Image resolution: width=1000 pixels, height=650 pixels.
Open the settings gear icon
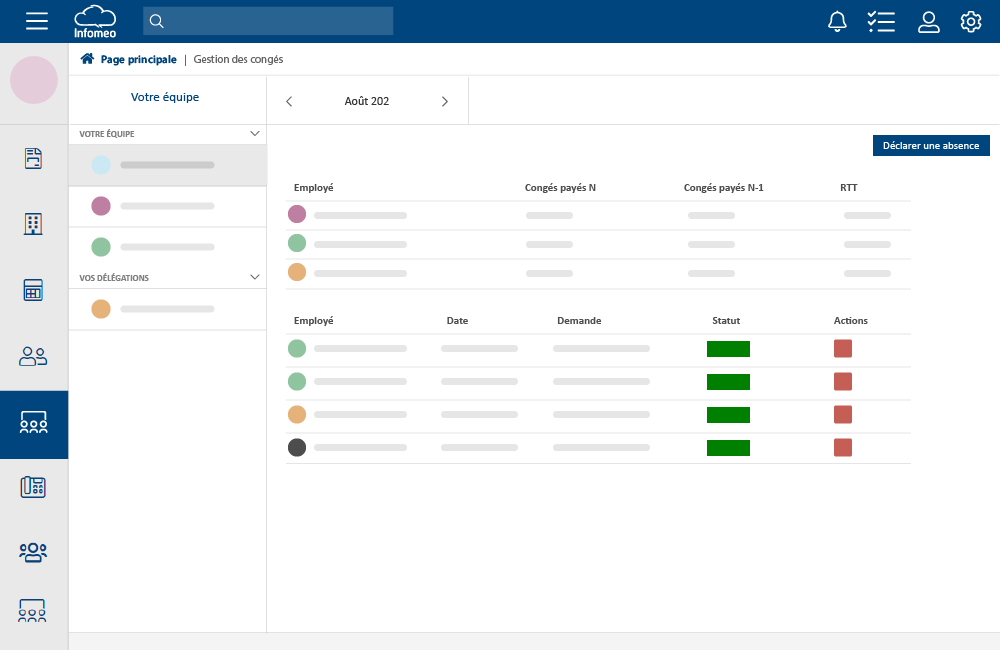pos(971,21)
